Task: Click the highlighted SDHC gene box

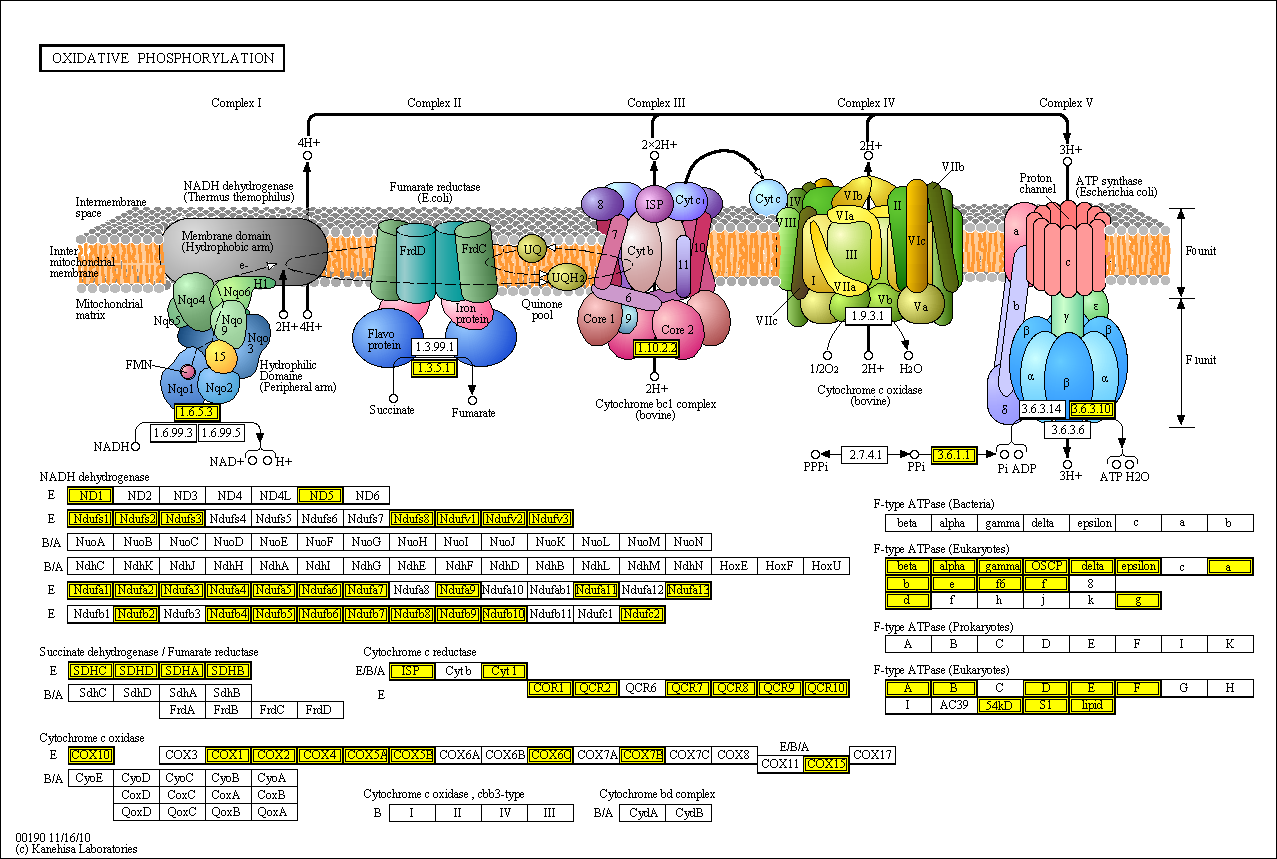Action: point(90,670)
